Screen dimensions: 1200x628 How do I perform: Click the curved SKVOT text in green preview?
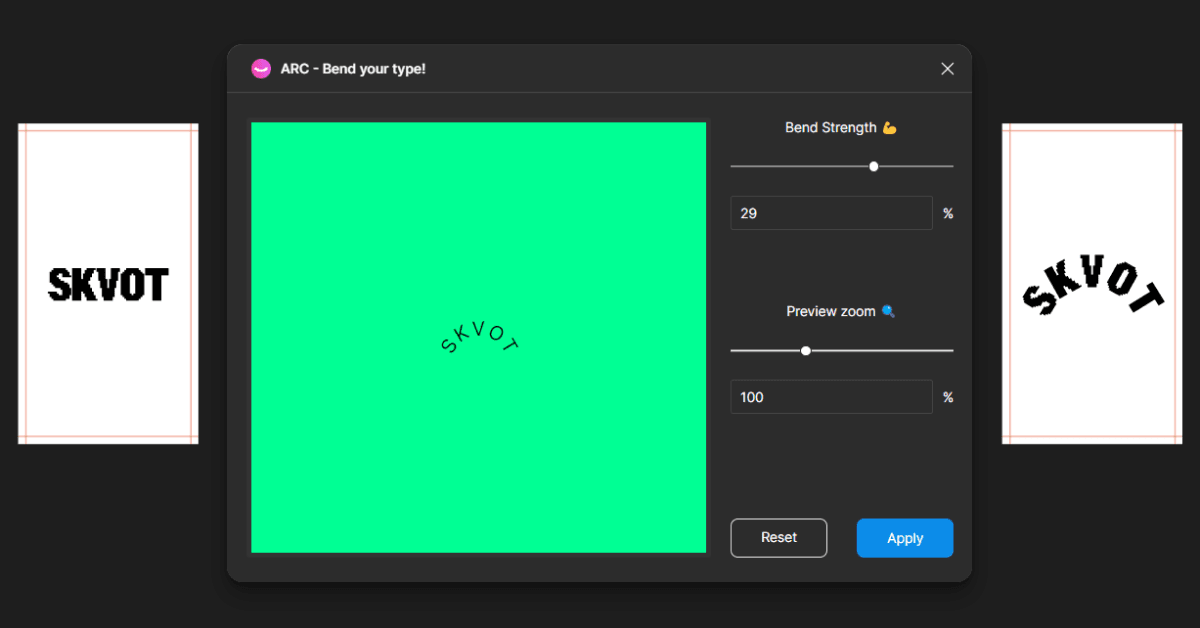tap(480, 338)
